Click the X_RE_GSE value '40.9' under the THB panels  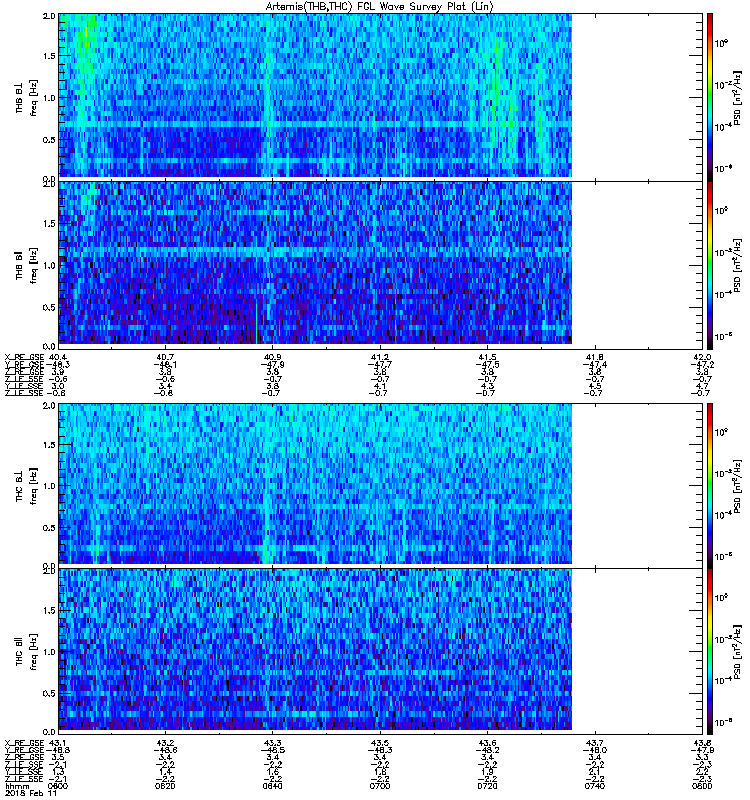[x=272, y=358]
